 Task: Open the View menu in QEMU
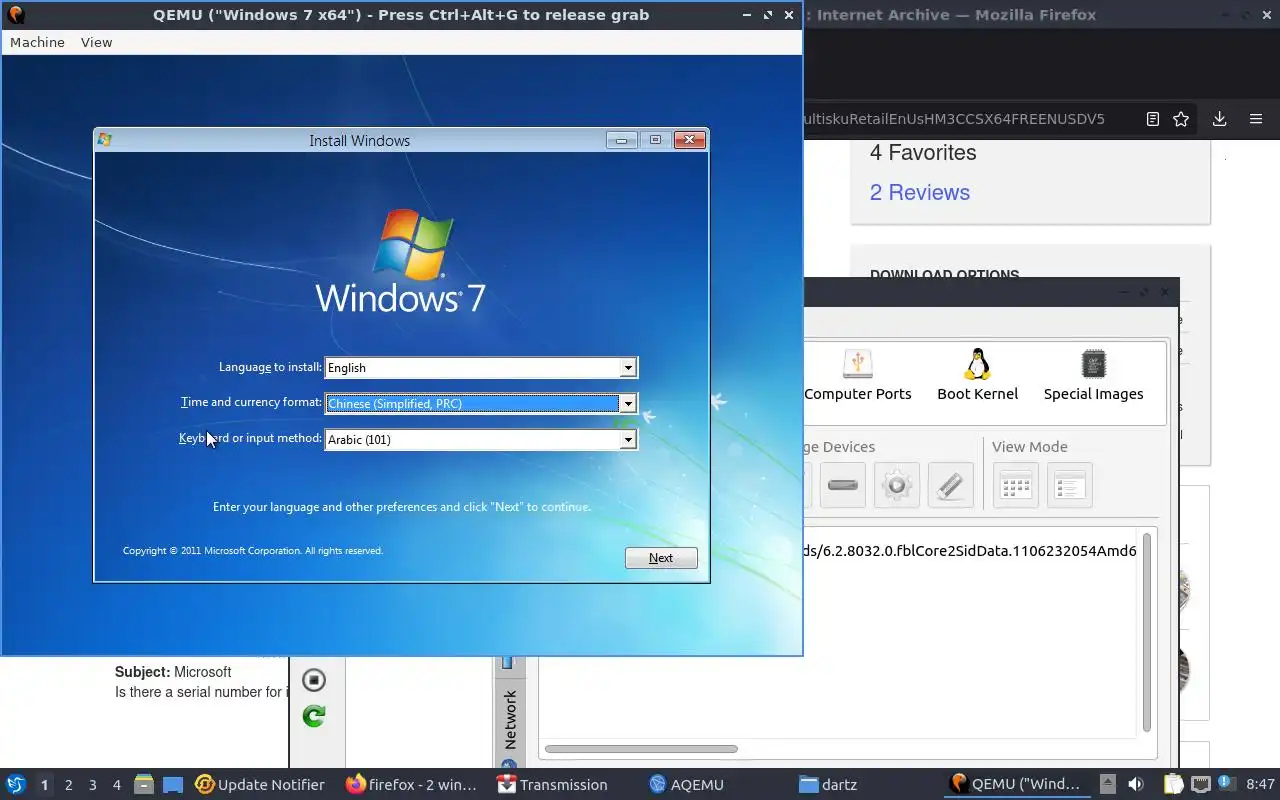point(96,42)
